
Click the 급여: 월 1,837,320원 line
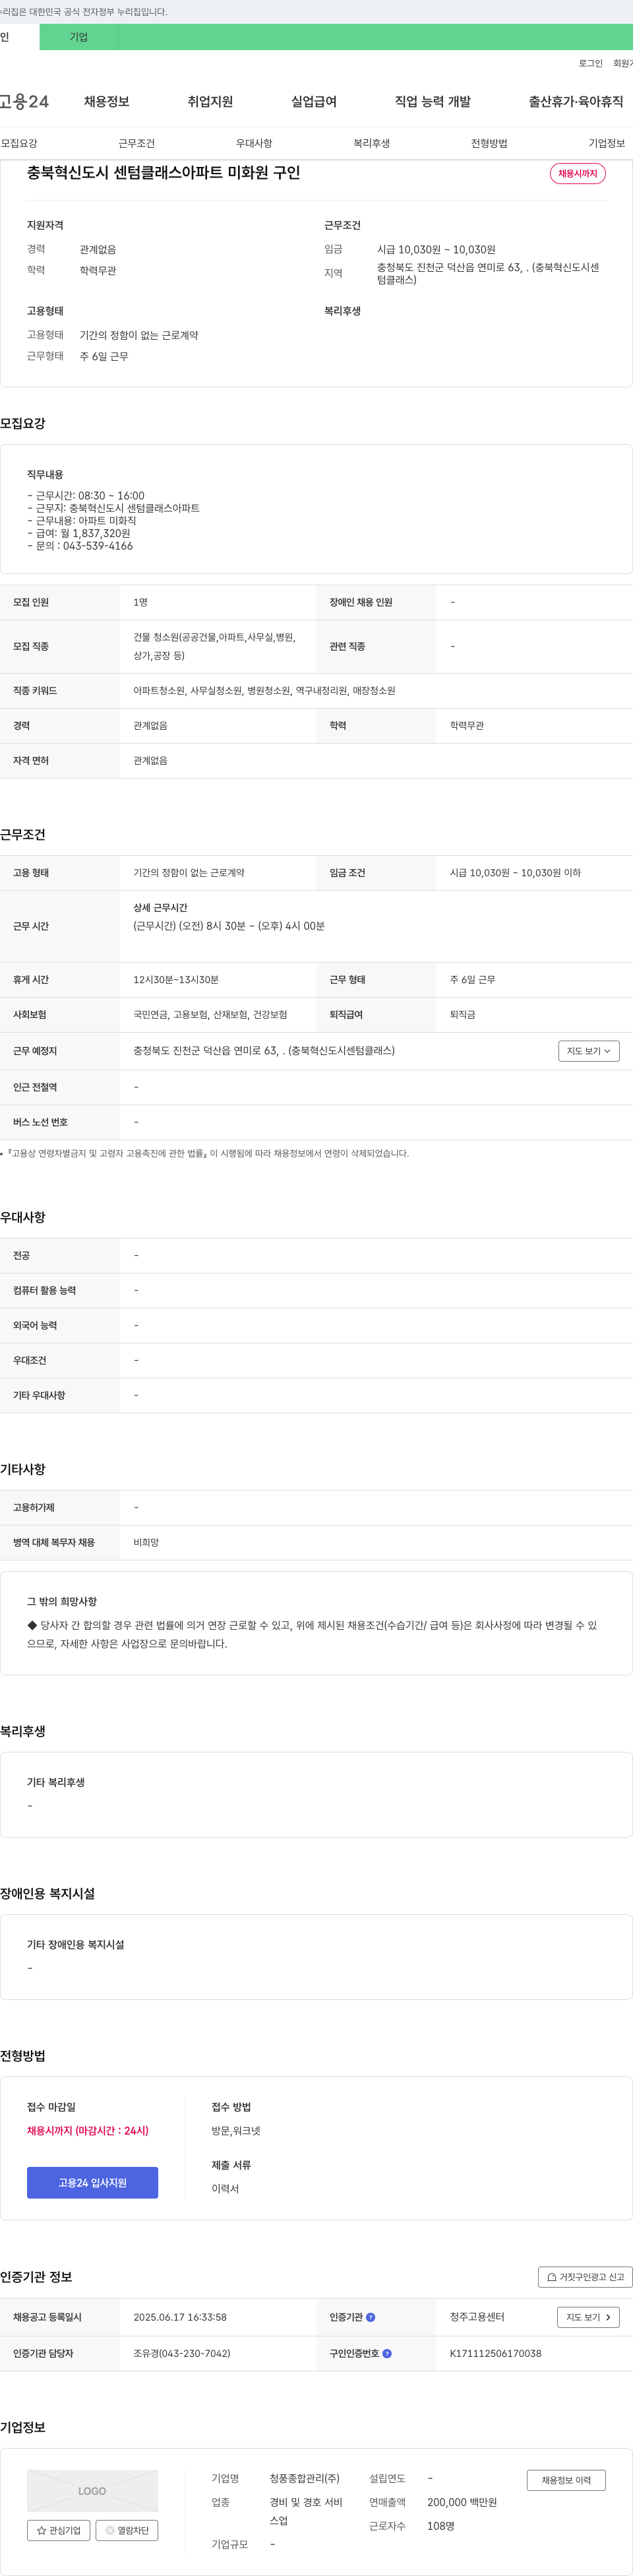[79, 533]
